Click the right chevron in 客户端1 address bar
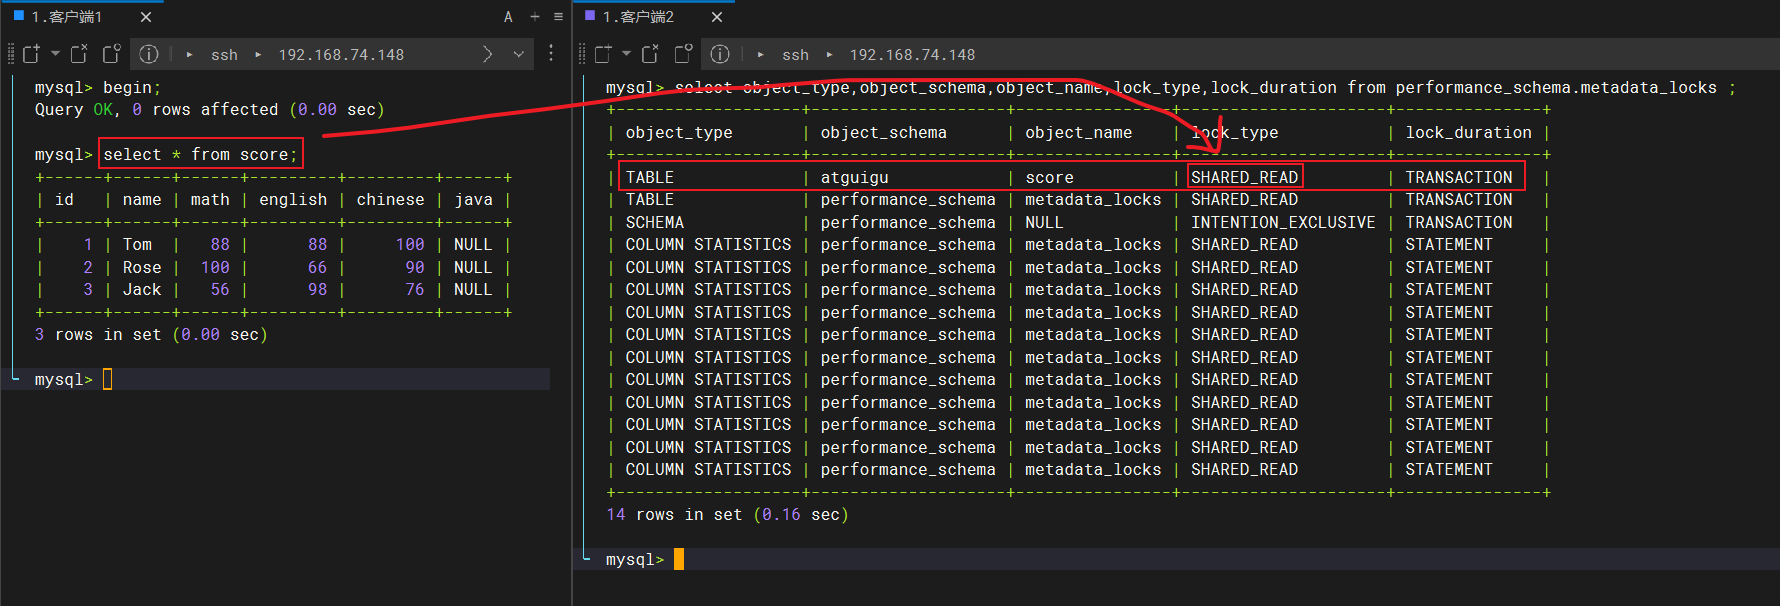Image resolution: width=1780 pixels, height=606 pixels. coord(487,54)
